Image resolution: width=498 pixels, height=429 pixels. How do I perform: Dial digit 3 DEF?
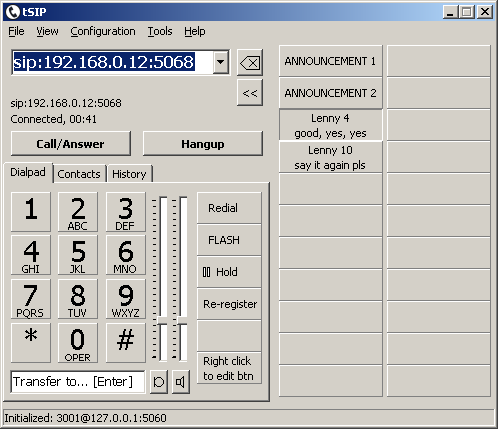pos(126,212)
